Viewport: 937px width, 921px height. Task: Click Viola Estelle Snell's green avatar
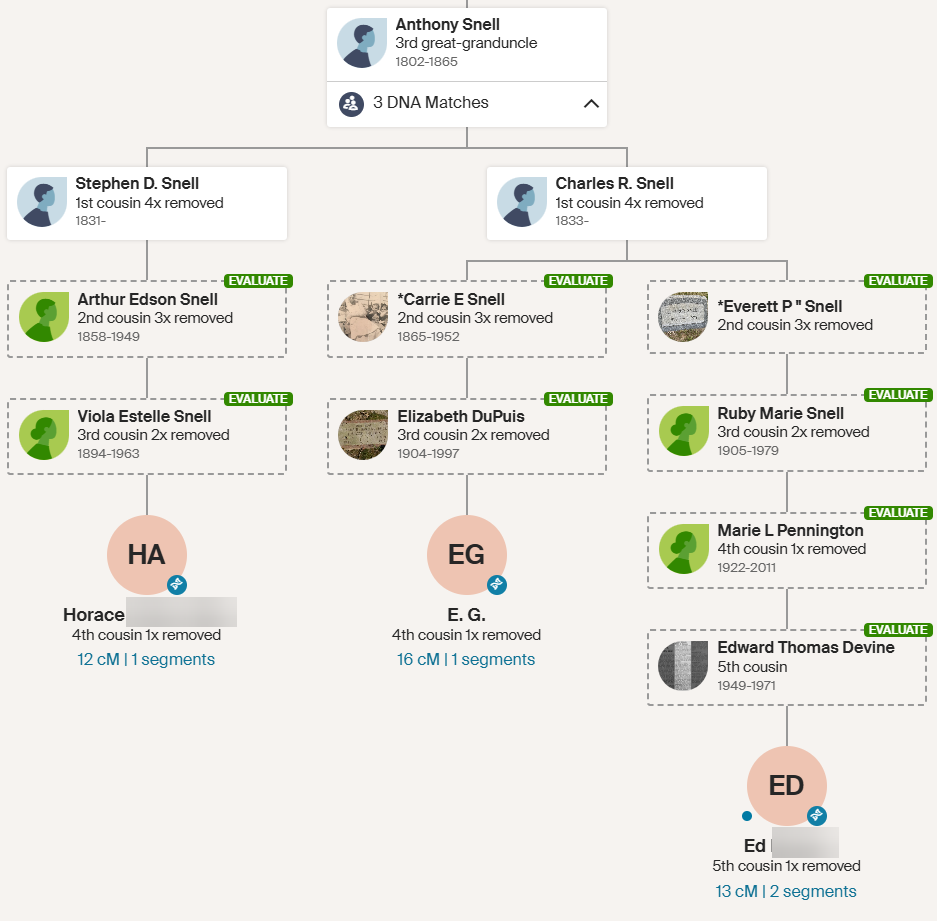(x=43, y=435)
